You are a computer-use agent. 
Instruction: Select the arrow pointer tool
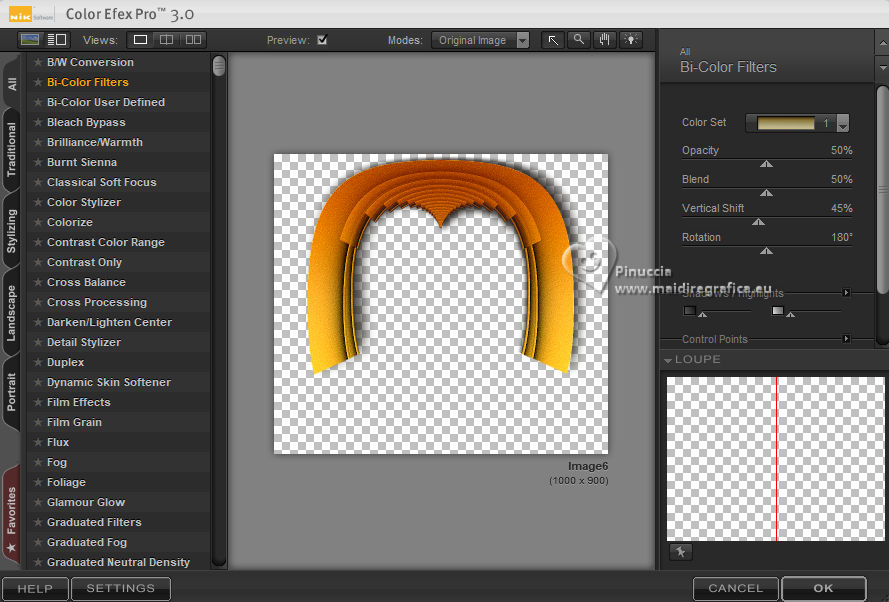pyautogui.click(x=552, y=40)
